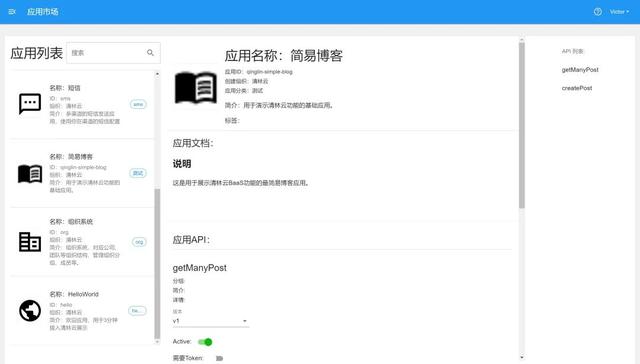Click the tag chip on HelloWorld row

(x=137, y=311)
